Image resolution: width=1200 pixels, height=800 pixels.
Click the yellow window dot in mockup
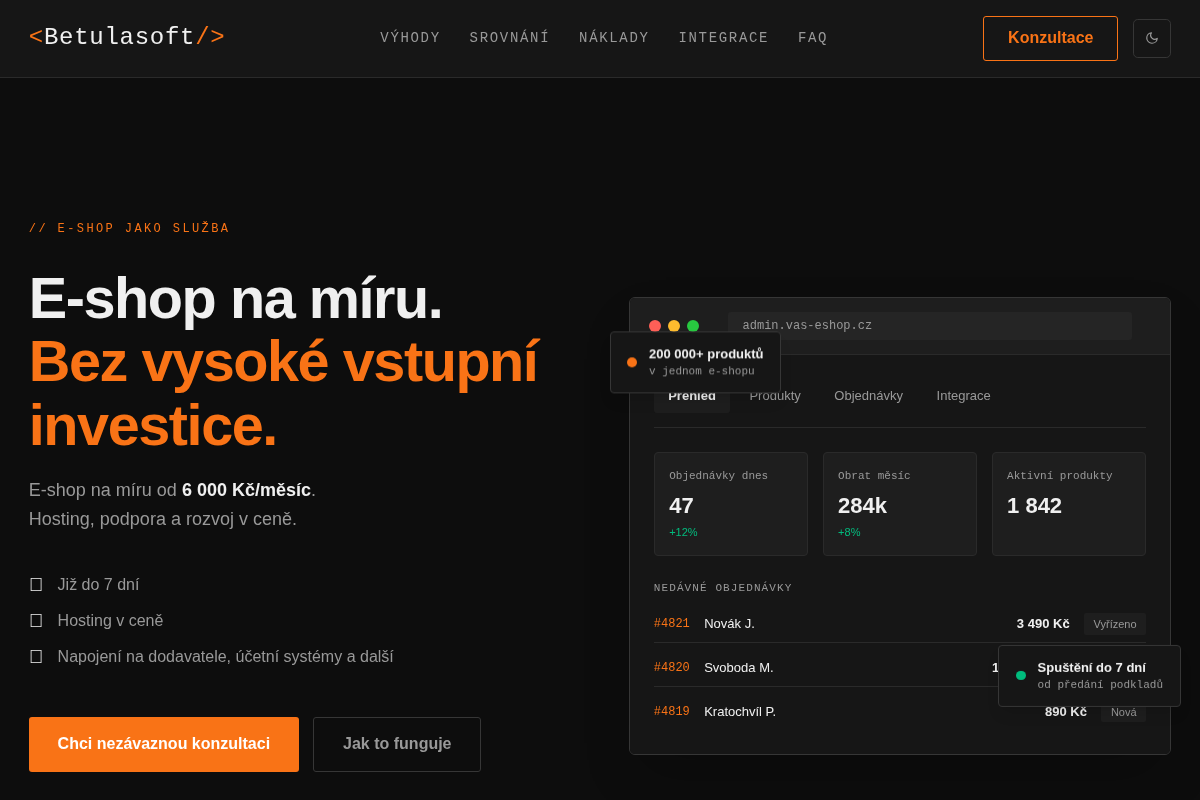tap(674, 326)
